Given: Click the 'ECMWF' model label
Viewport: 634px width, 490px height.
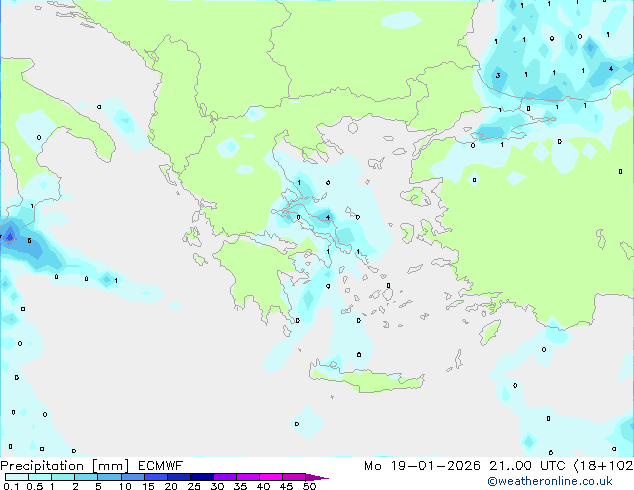Looking at the screenshot, I should point(161,466).
